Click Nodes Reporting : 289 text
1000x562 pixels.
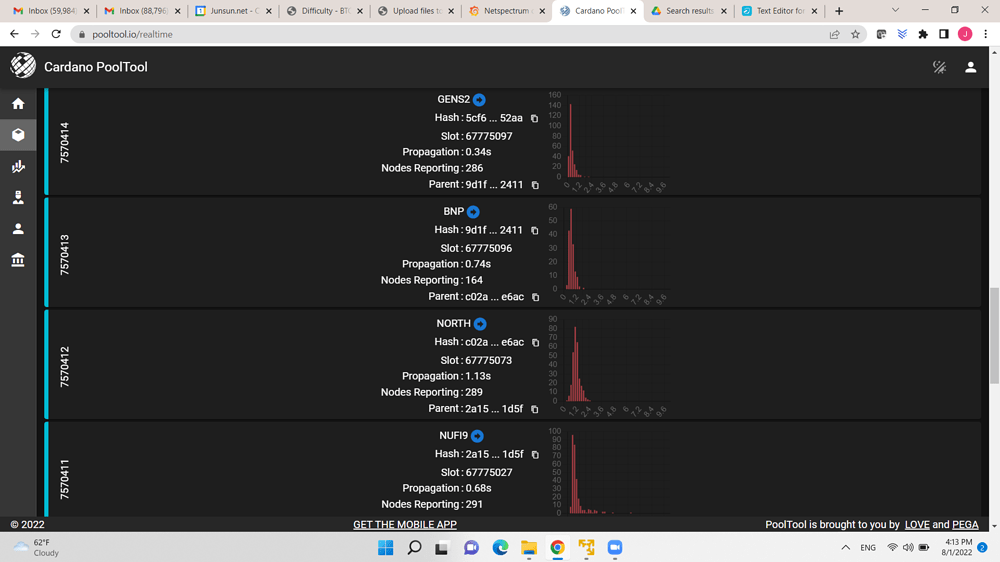tap(432, 392)
